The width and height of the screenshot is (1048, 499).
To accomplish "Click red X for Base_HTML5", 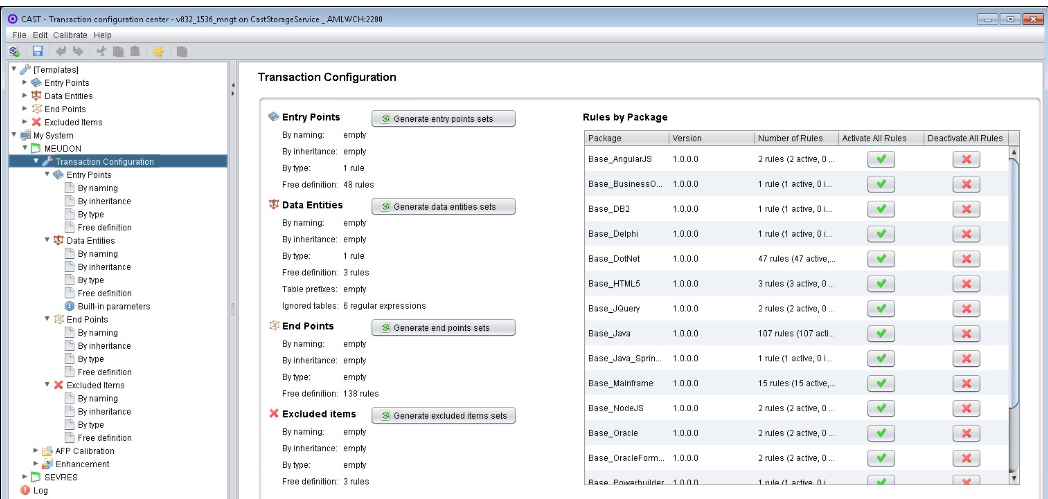I will pyautogui.click(x=966, y=283).
